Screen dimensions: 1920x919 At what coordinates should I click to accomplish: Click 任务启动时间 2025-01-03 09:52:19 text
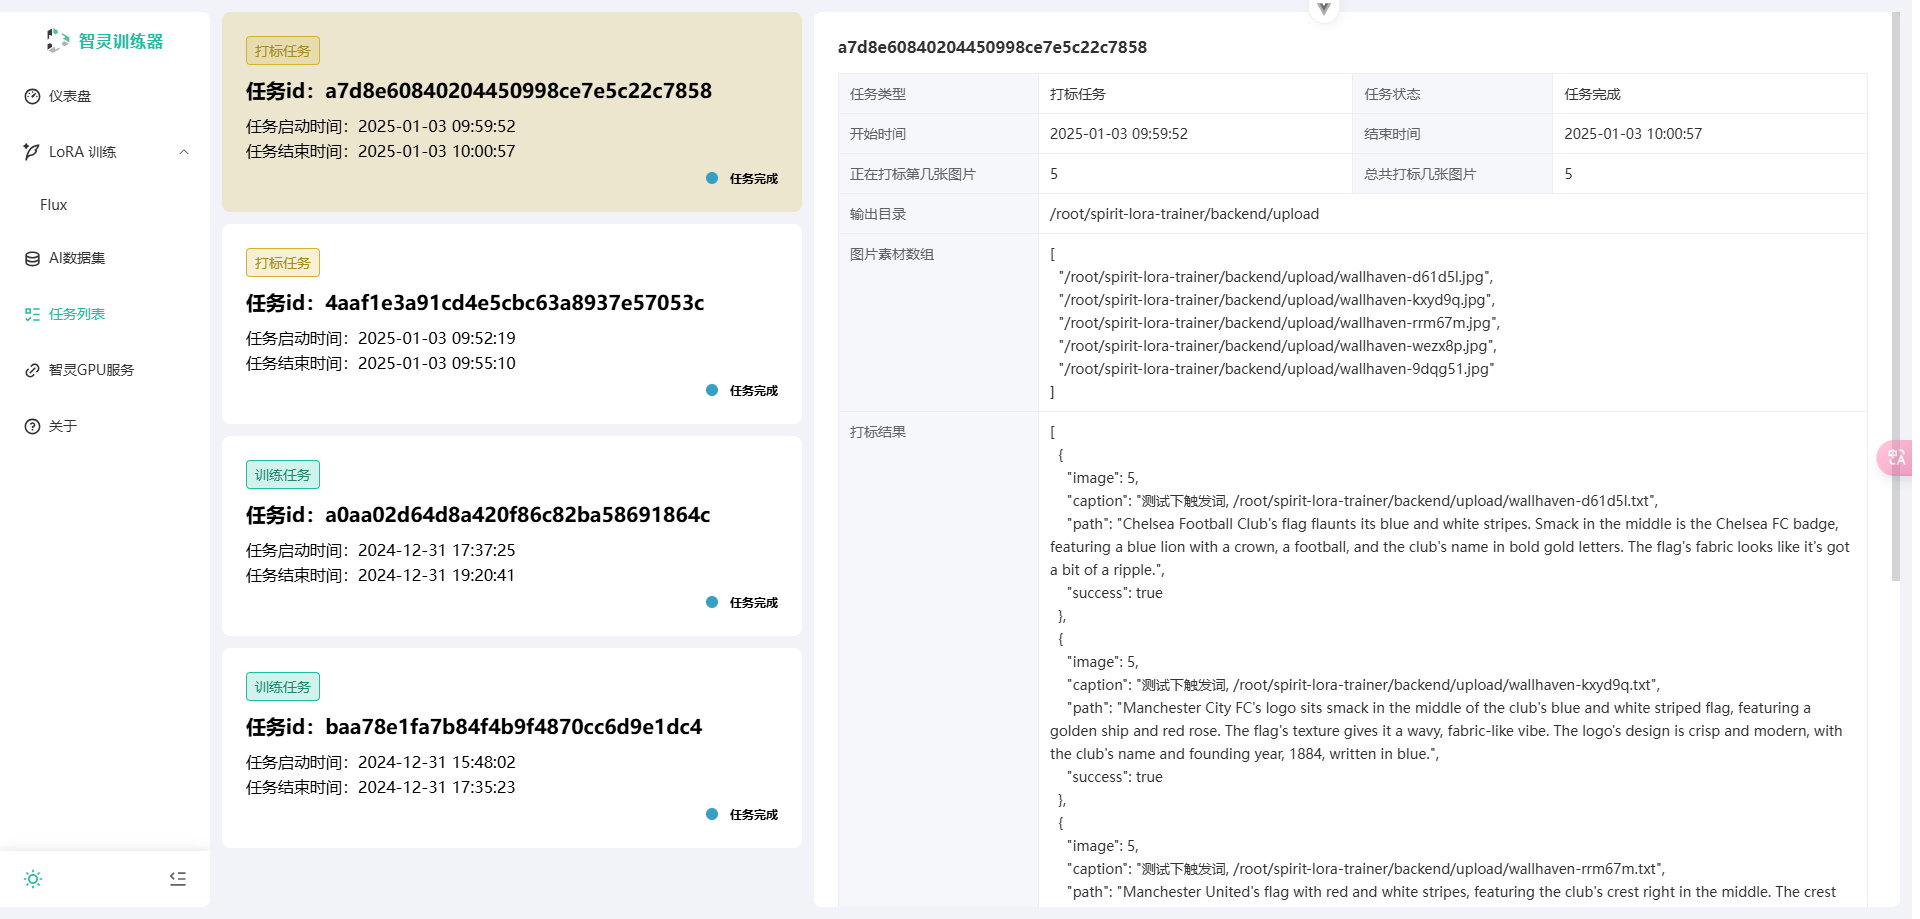click(x=381, y=338)
